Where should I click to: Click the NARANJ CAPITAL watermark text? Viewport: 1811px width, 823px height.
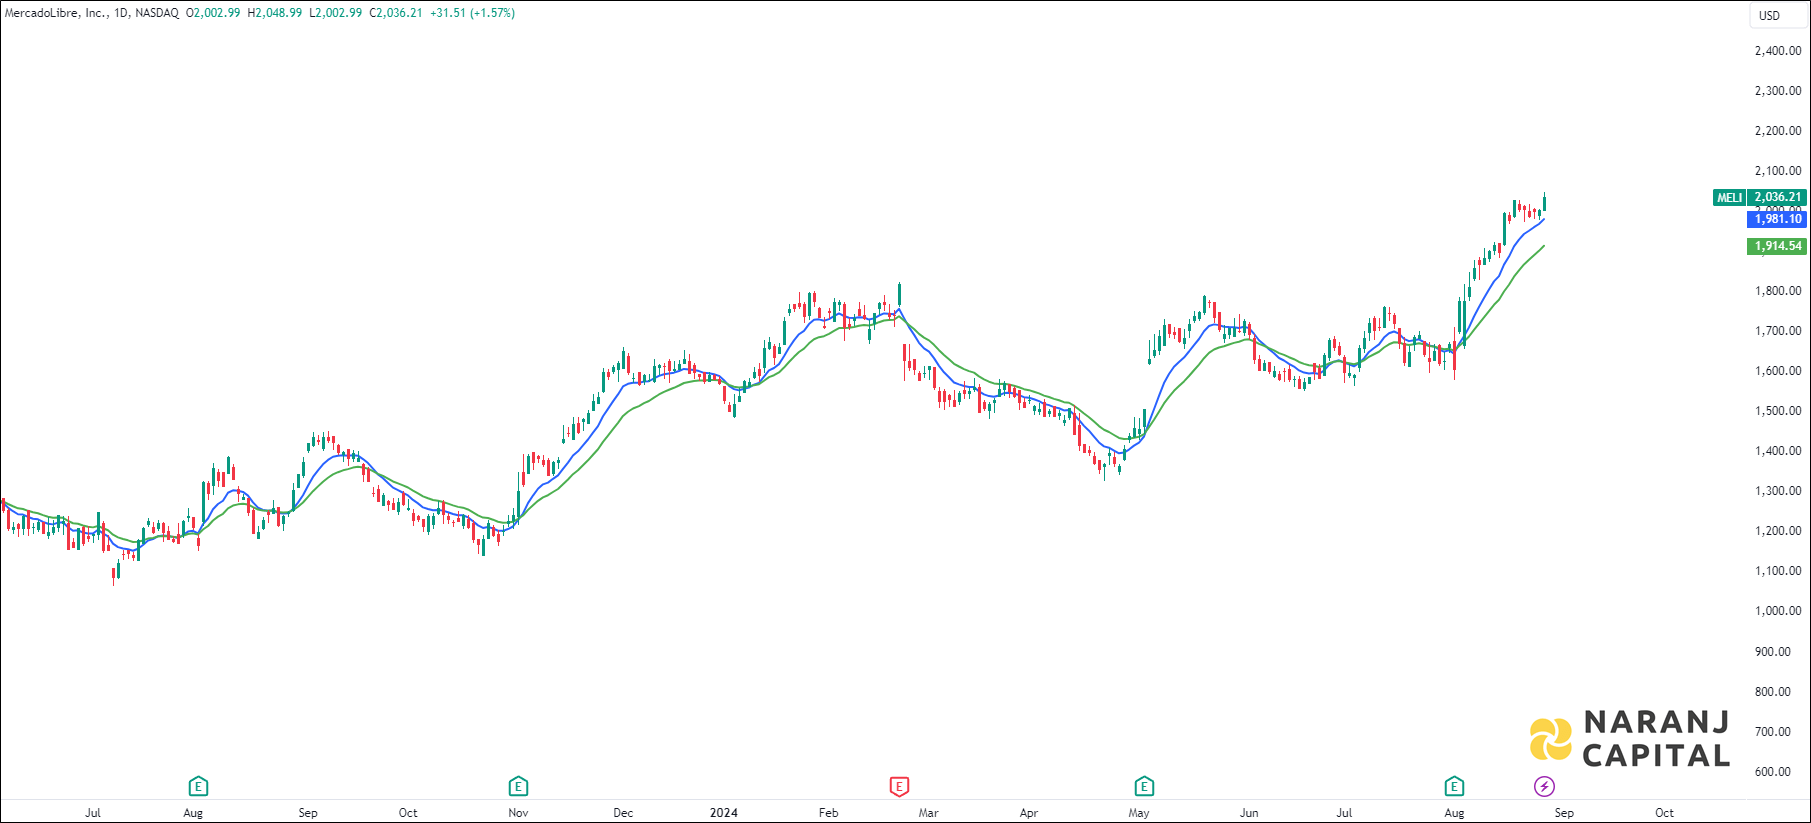(1656, 739)
